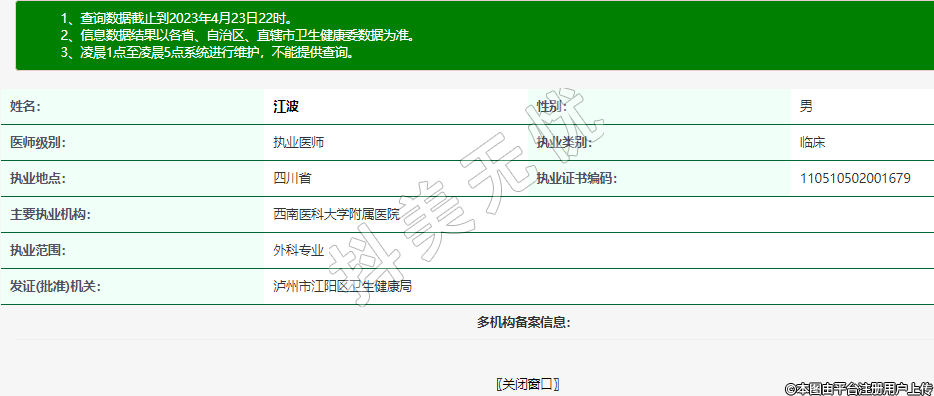Click the 四川省 location value
Viewport: 934px width, 396px height.
click(292, 179)
